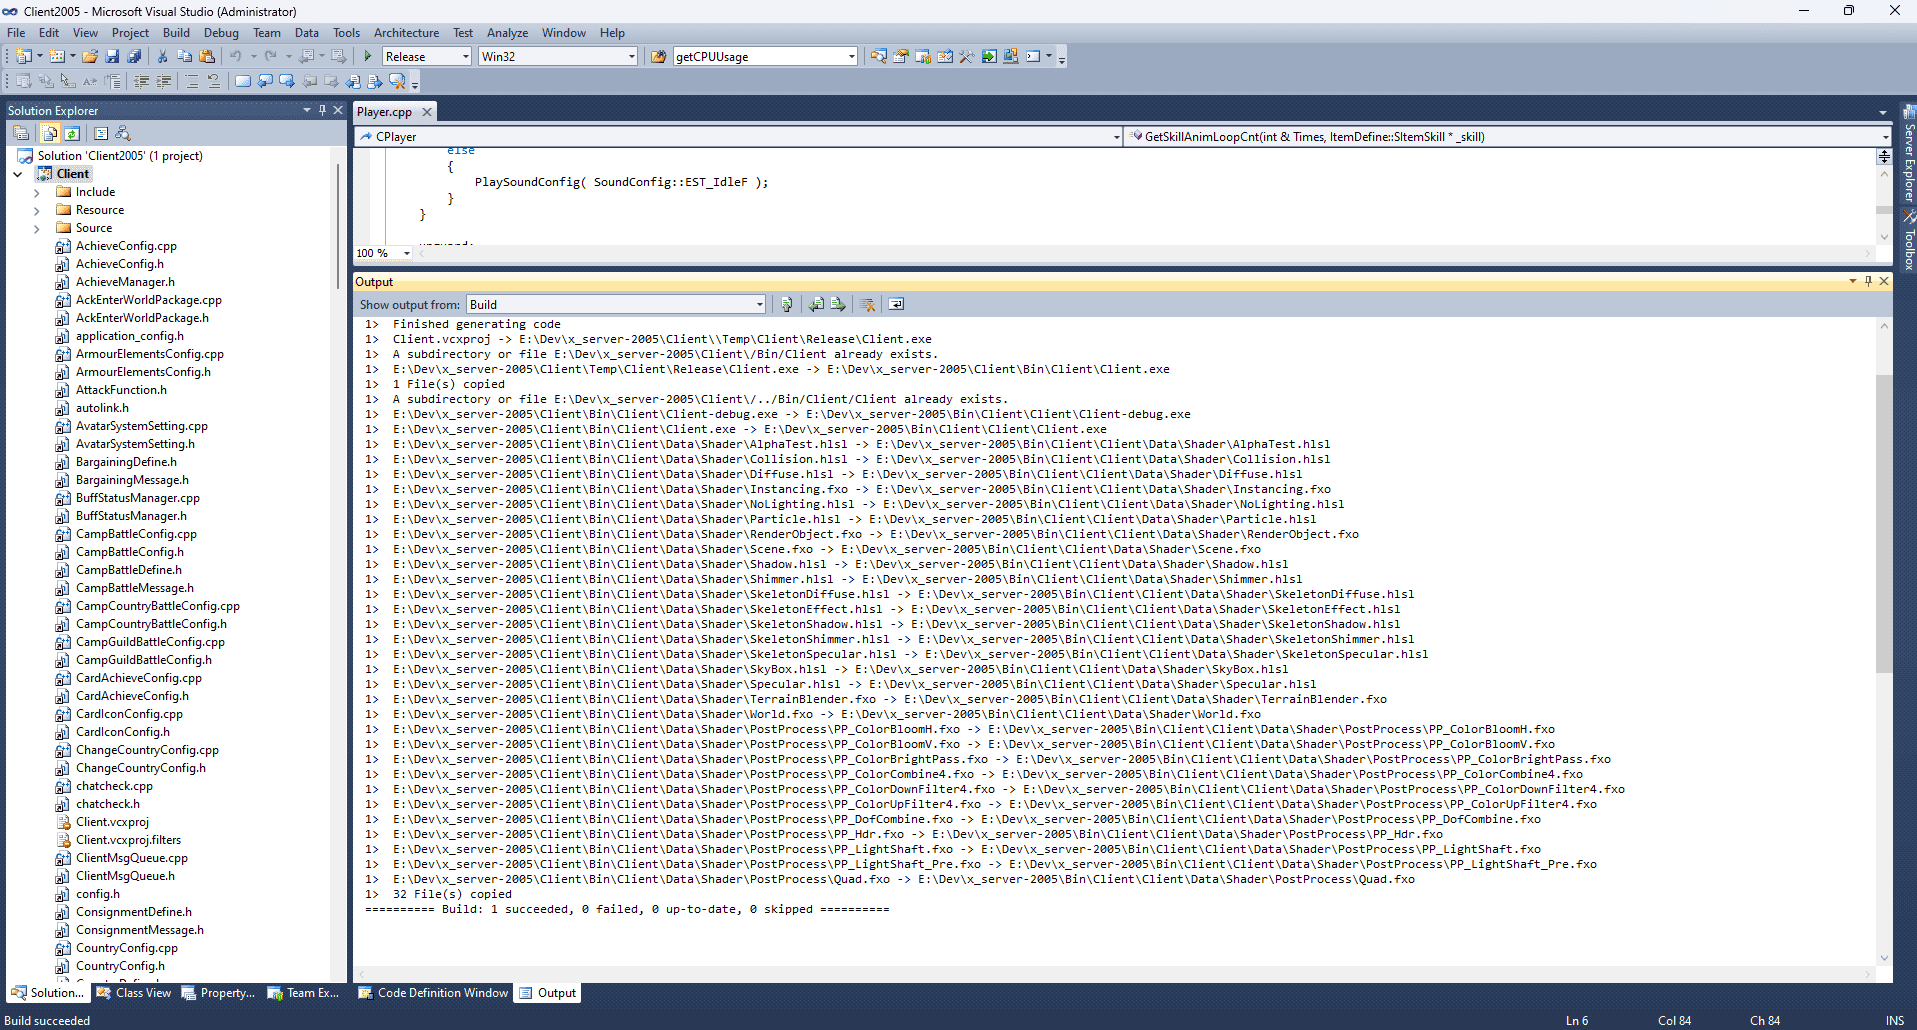Toggle word wrap in the Output window

coord(896,304)
